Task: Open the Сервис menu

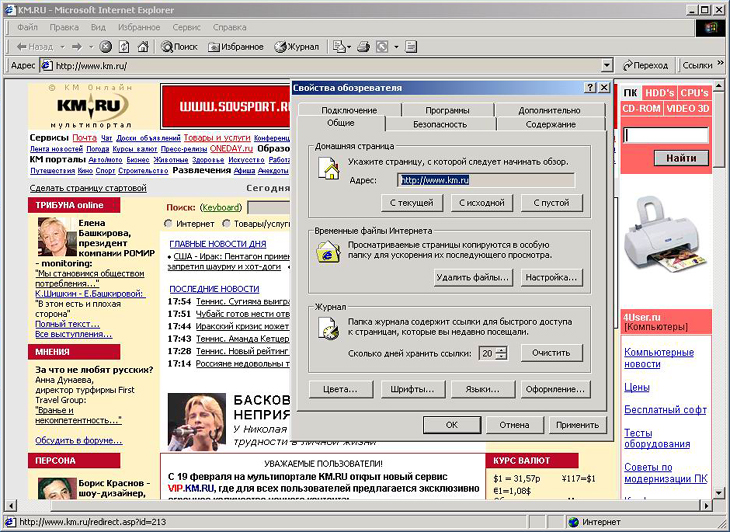Action: 186,27
